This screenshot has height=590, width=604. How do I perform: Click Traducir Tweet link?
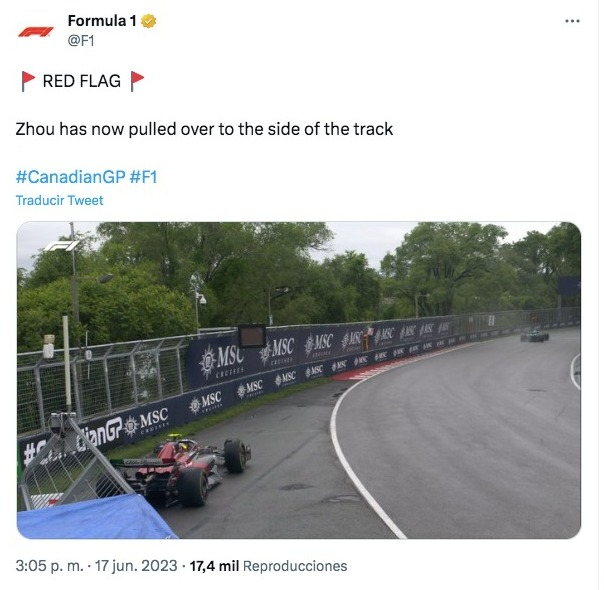point(60,201)
